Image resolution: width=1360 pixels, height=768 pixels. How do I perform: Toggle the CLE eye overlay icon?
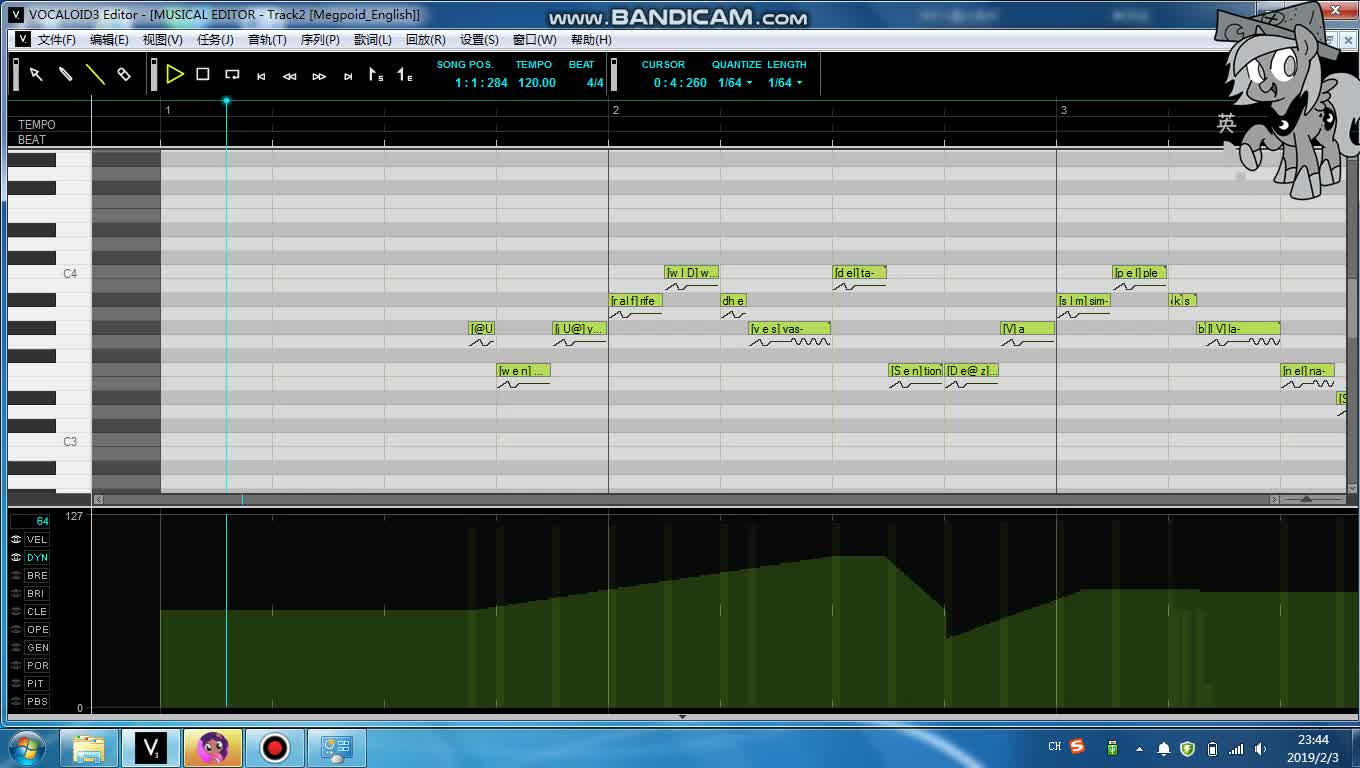16,612
